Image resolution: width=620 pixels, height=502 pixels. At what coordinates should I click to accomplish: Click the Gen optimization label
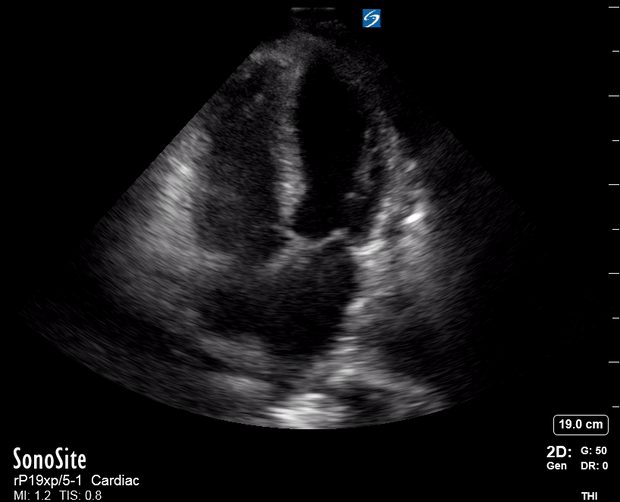click(x=556, y=466)
